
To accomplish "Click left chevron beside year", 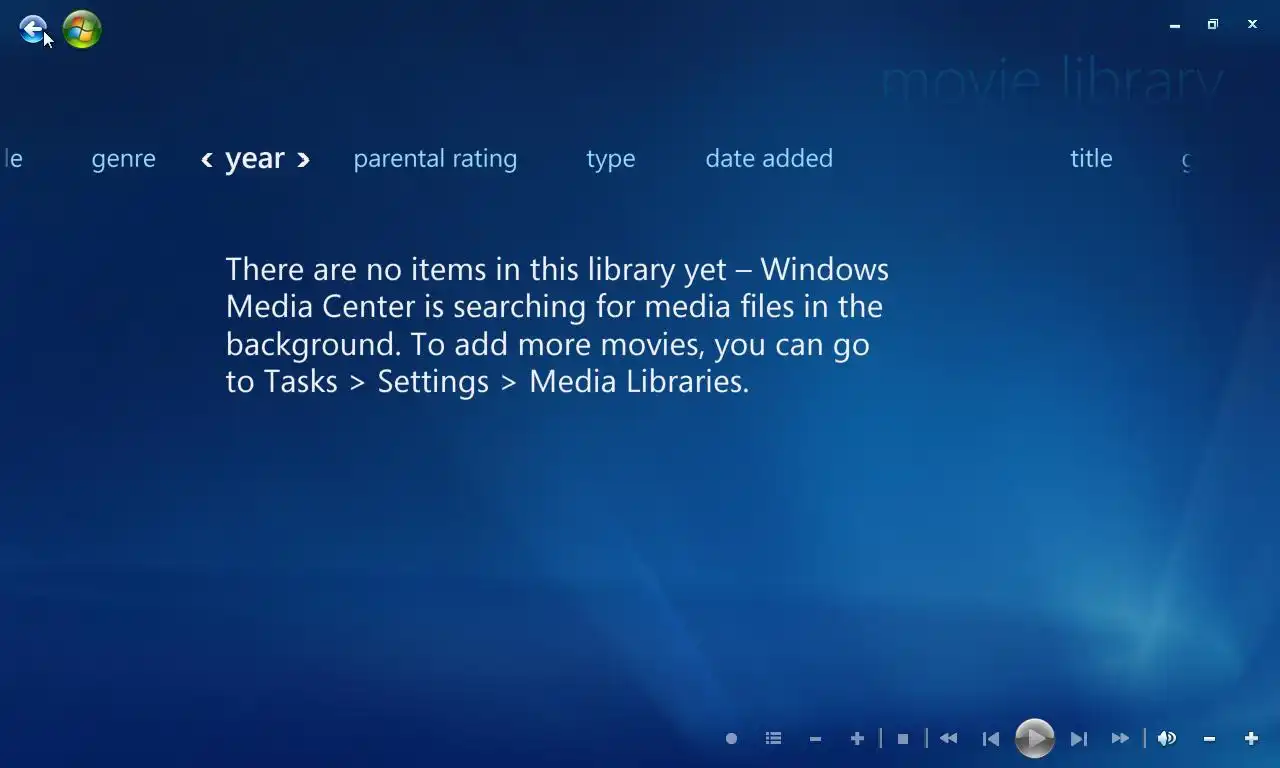I will [207, 159].
